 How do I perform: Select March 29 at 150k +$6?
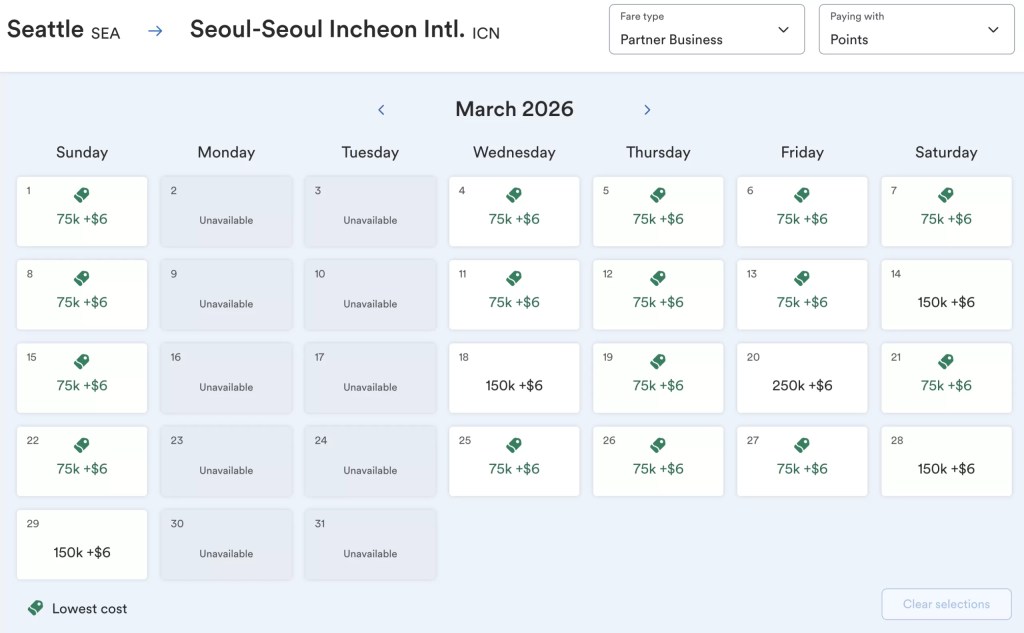tap(82, 545)
